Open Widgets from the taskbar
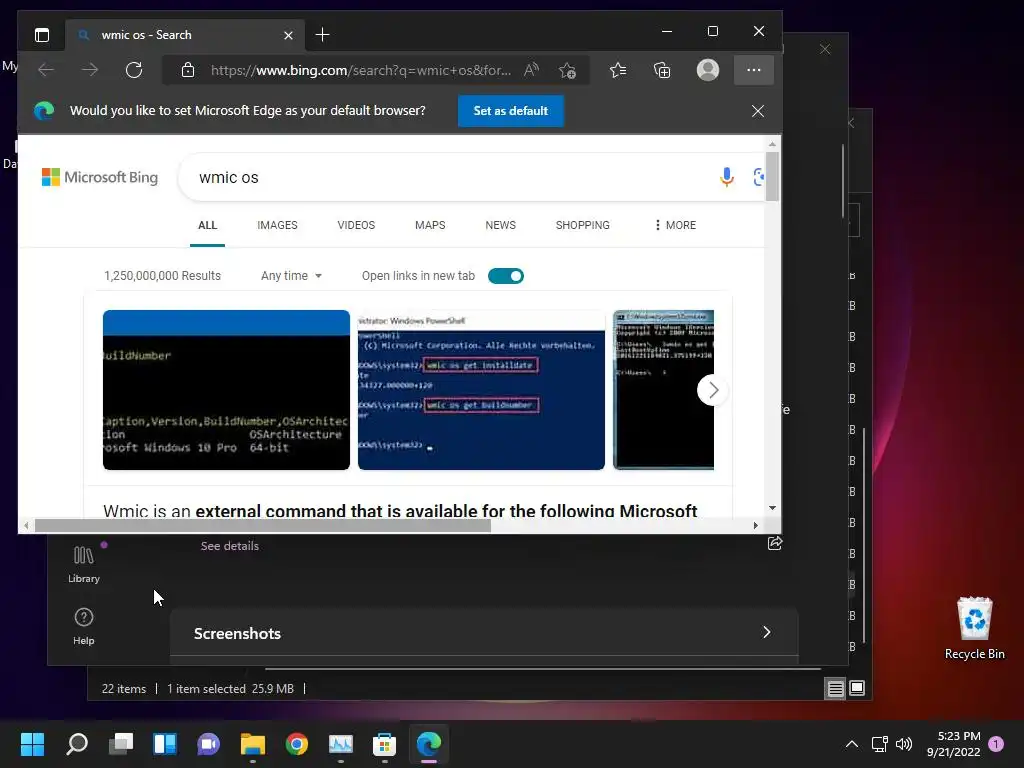Image resolution: width=1024 pixels, height=768 pixels. (165, 744)
